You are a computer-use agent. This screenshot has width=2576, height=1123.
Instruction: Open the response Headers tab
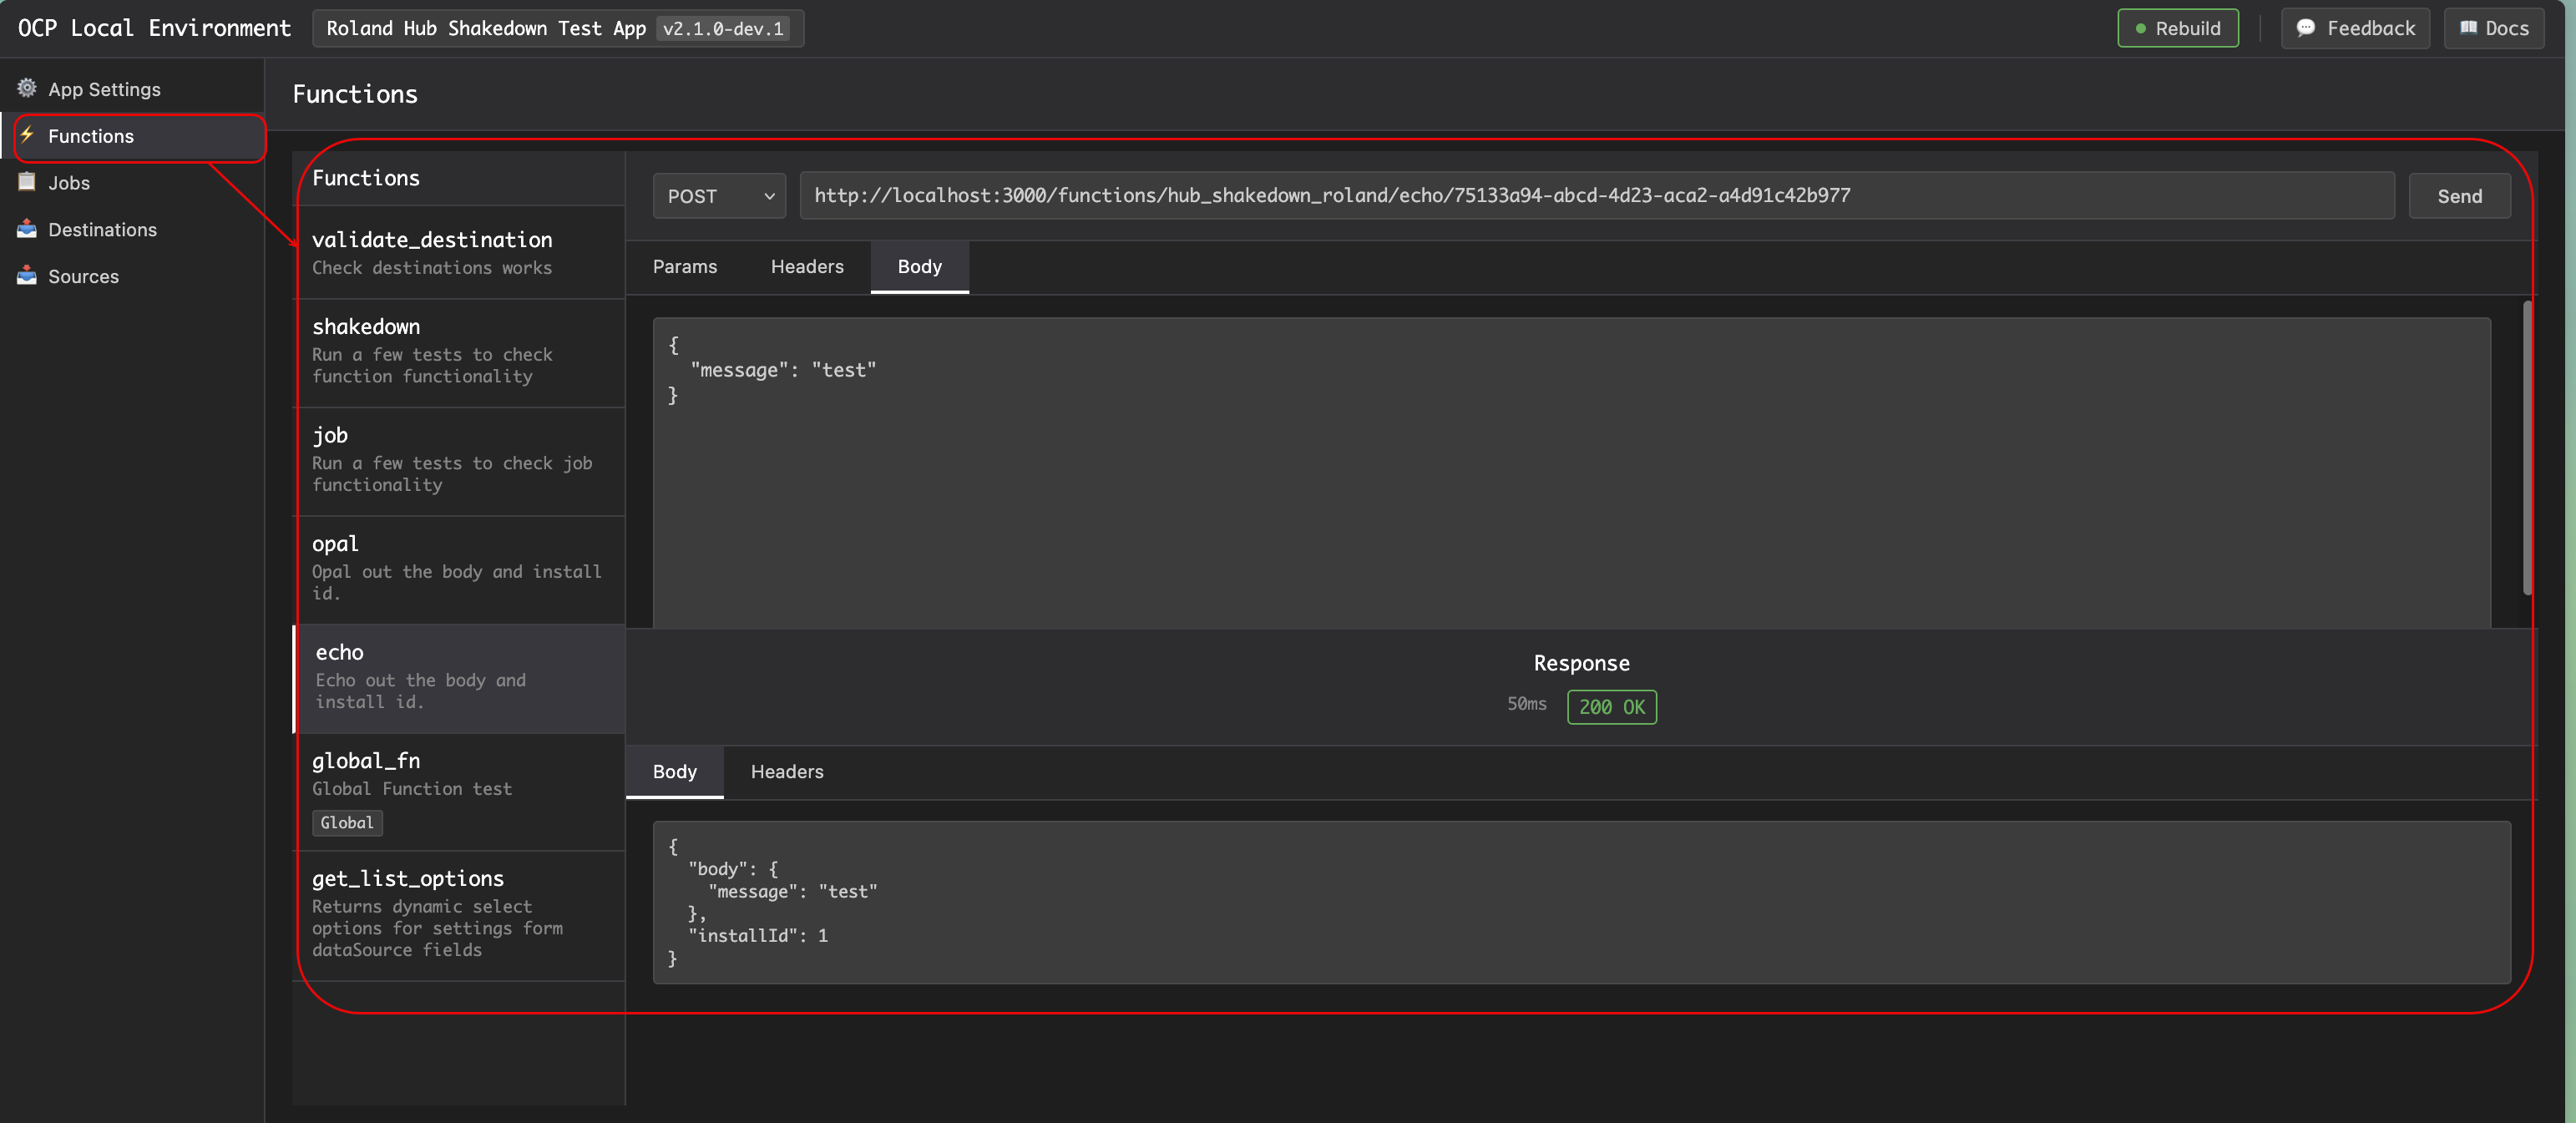pyautogui.click(x=786, y=772)
